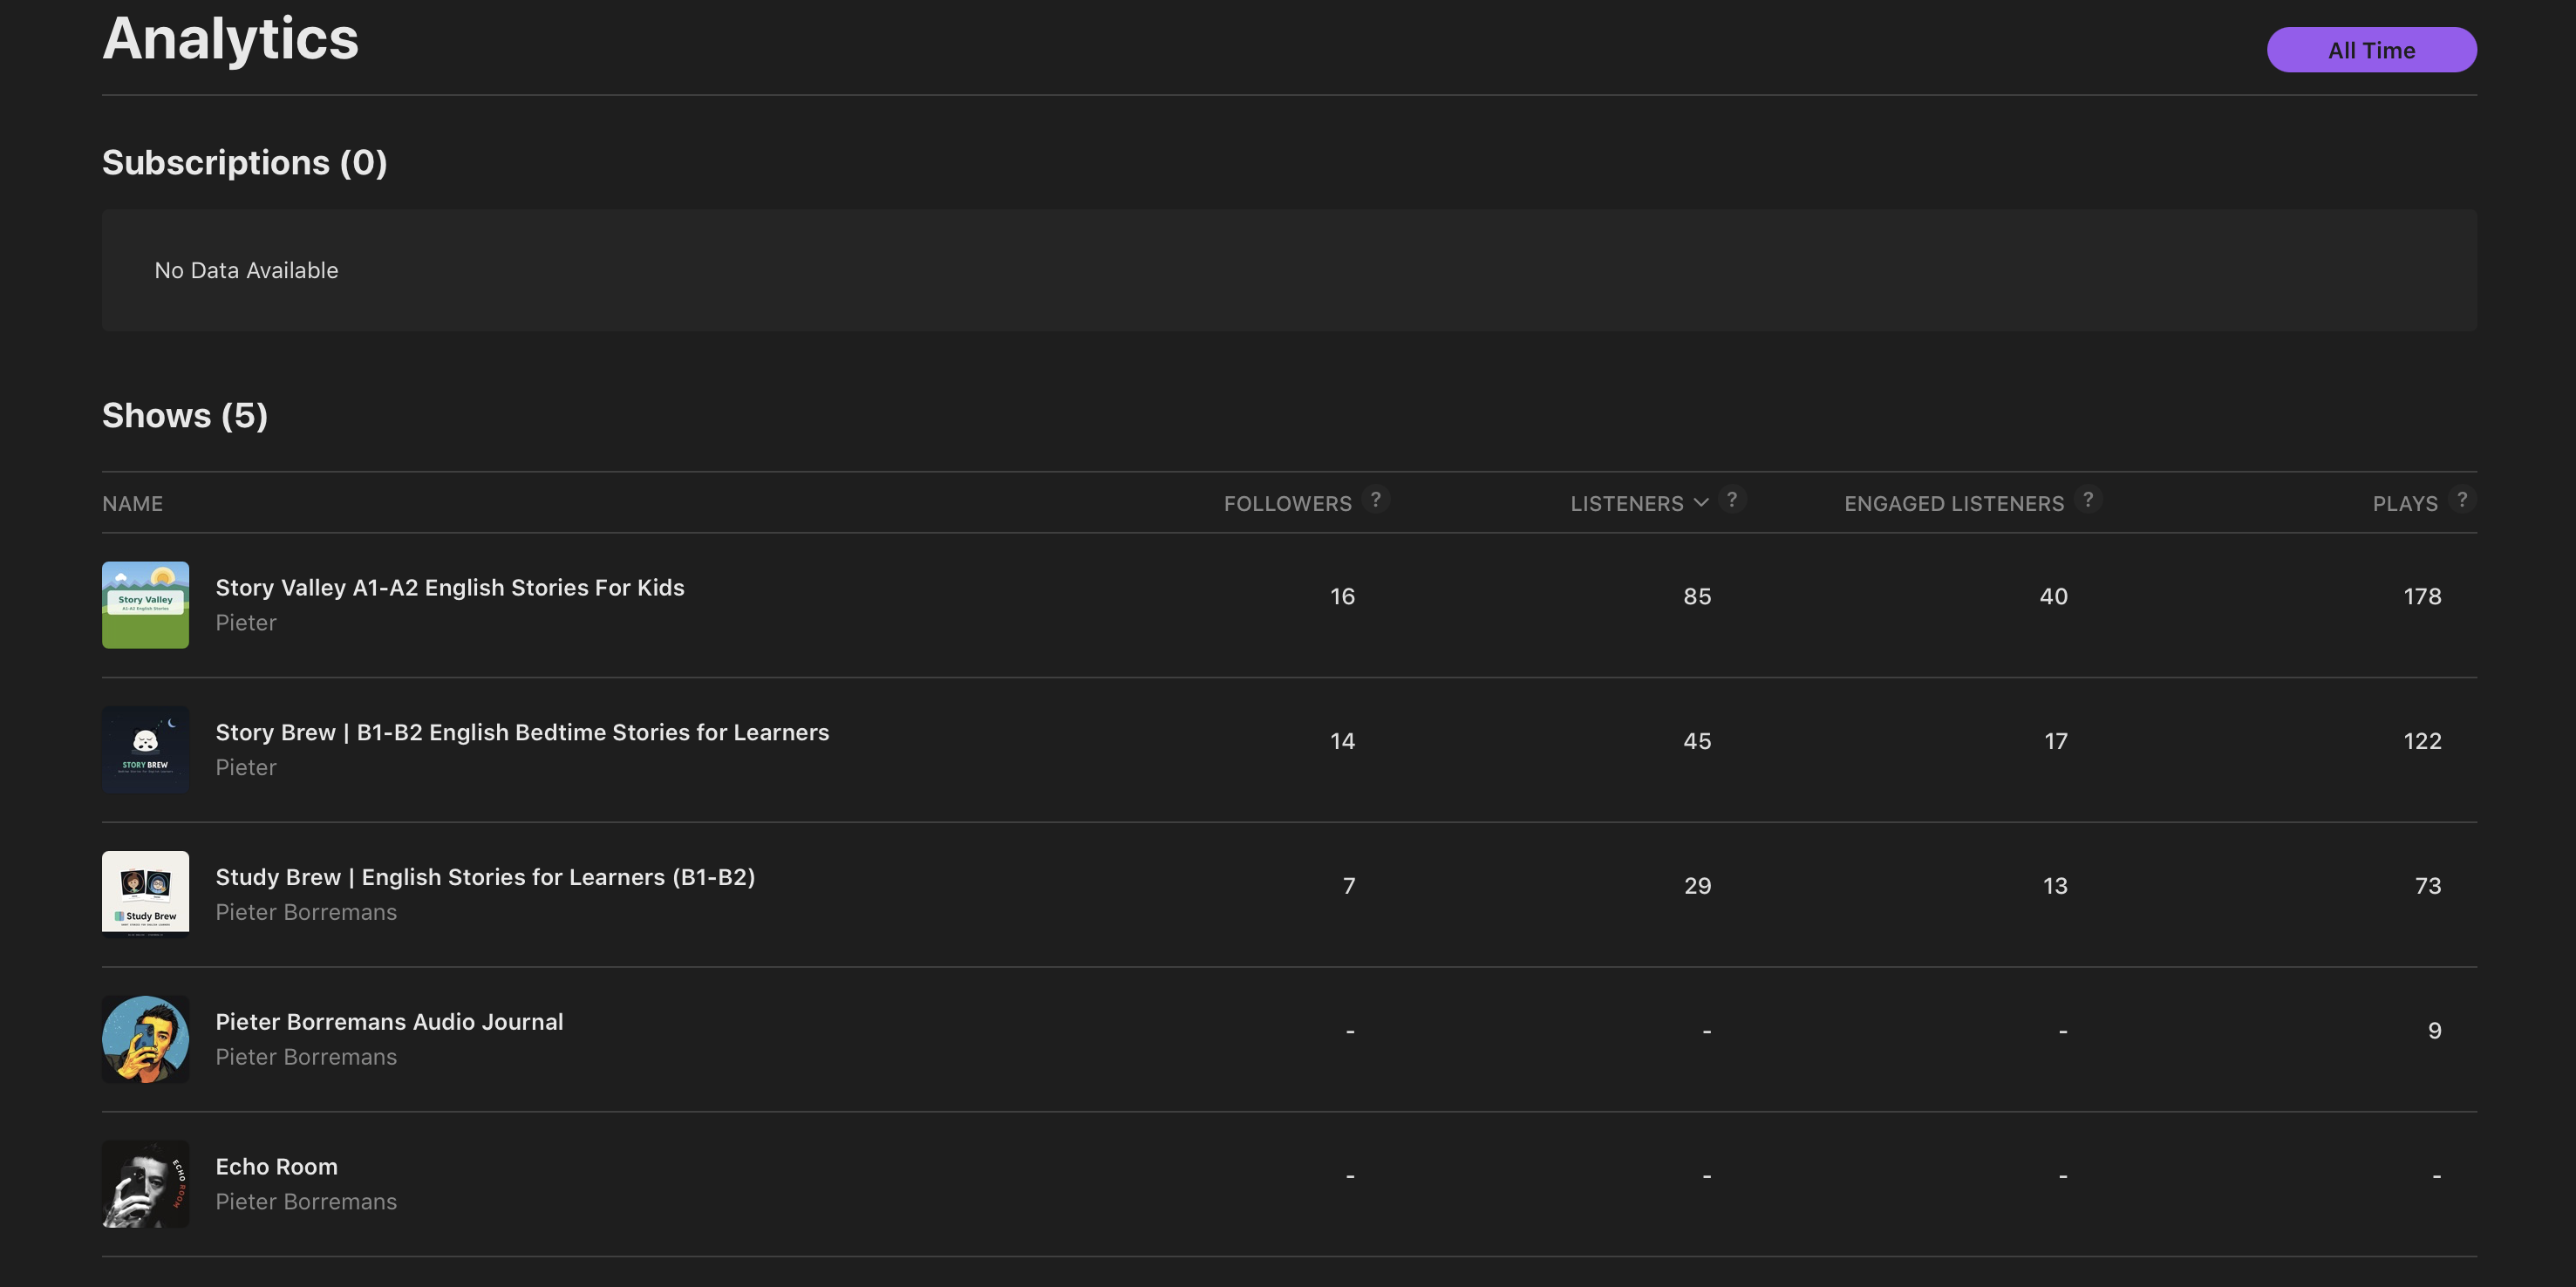This screenshot has width=2576, height=1287.
Task: Click Study Brew listeners value 29
Action: click(x=1697, y=886)
